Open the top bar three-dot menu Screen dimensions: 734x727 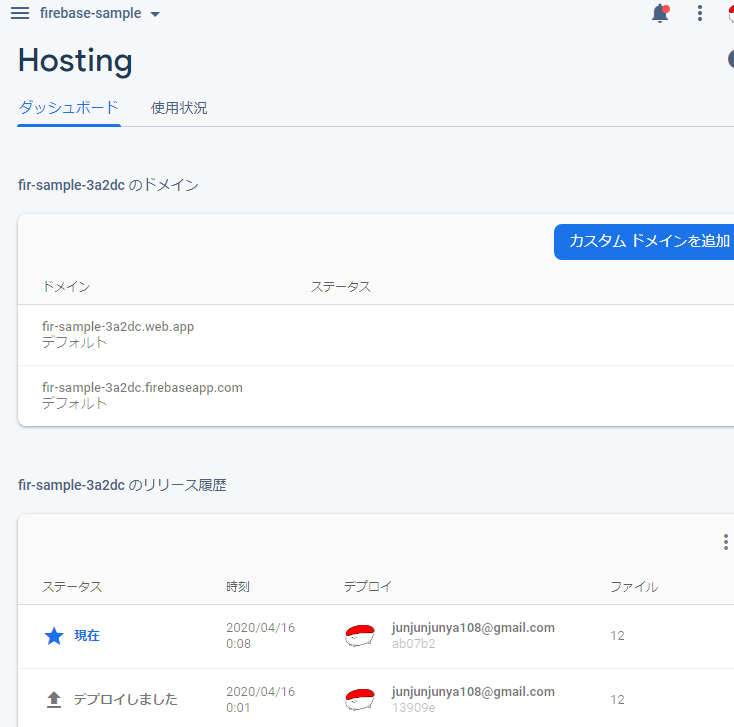click(x=700, y=13)
